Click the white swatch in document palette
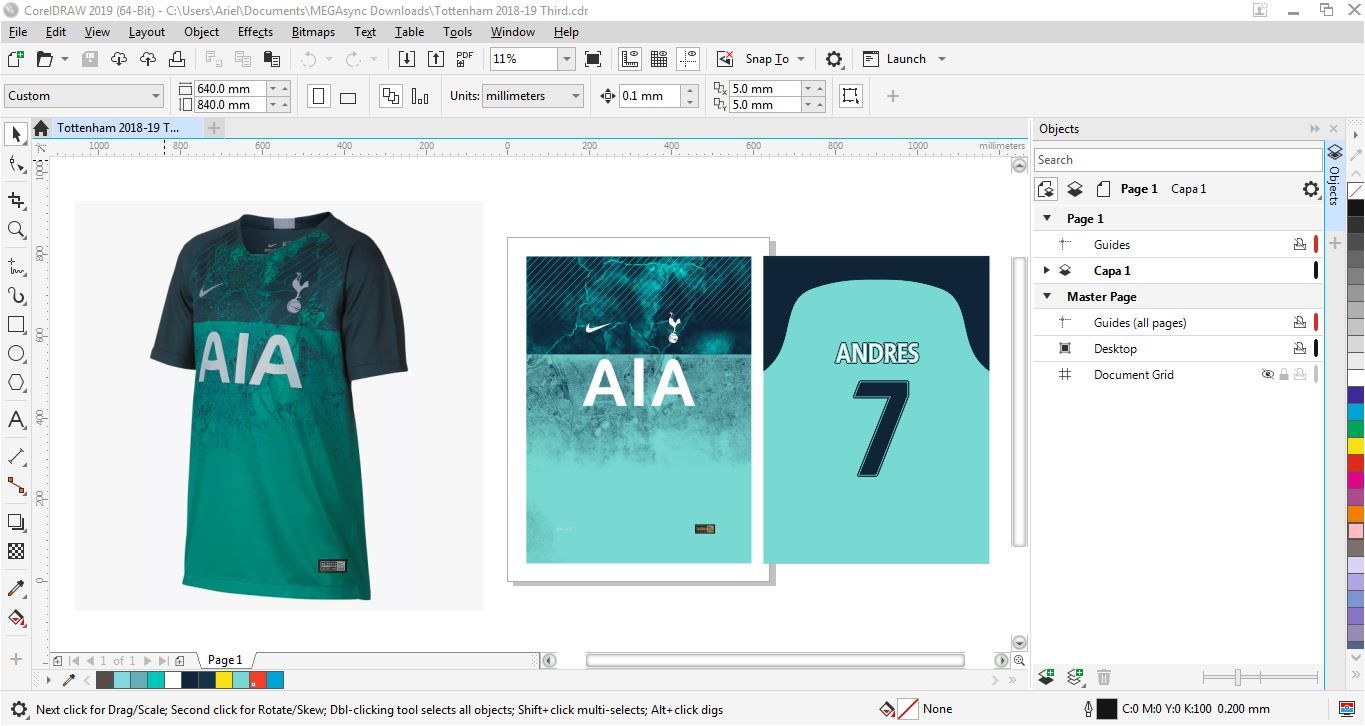 173,680
